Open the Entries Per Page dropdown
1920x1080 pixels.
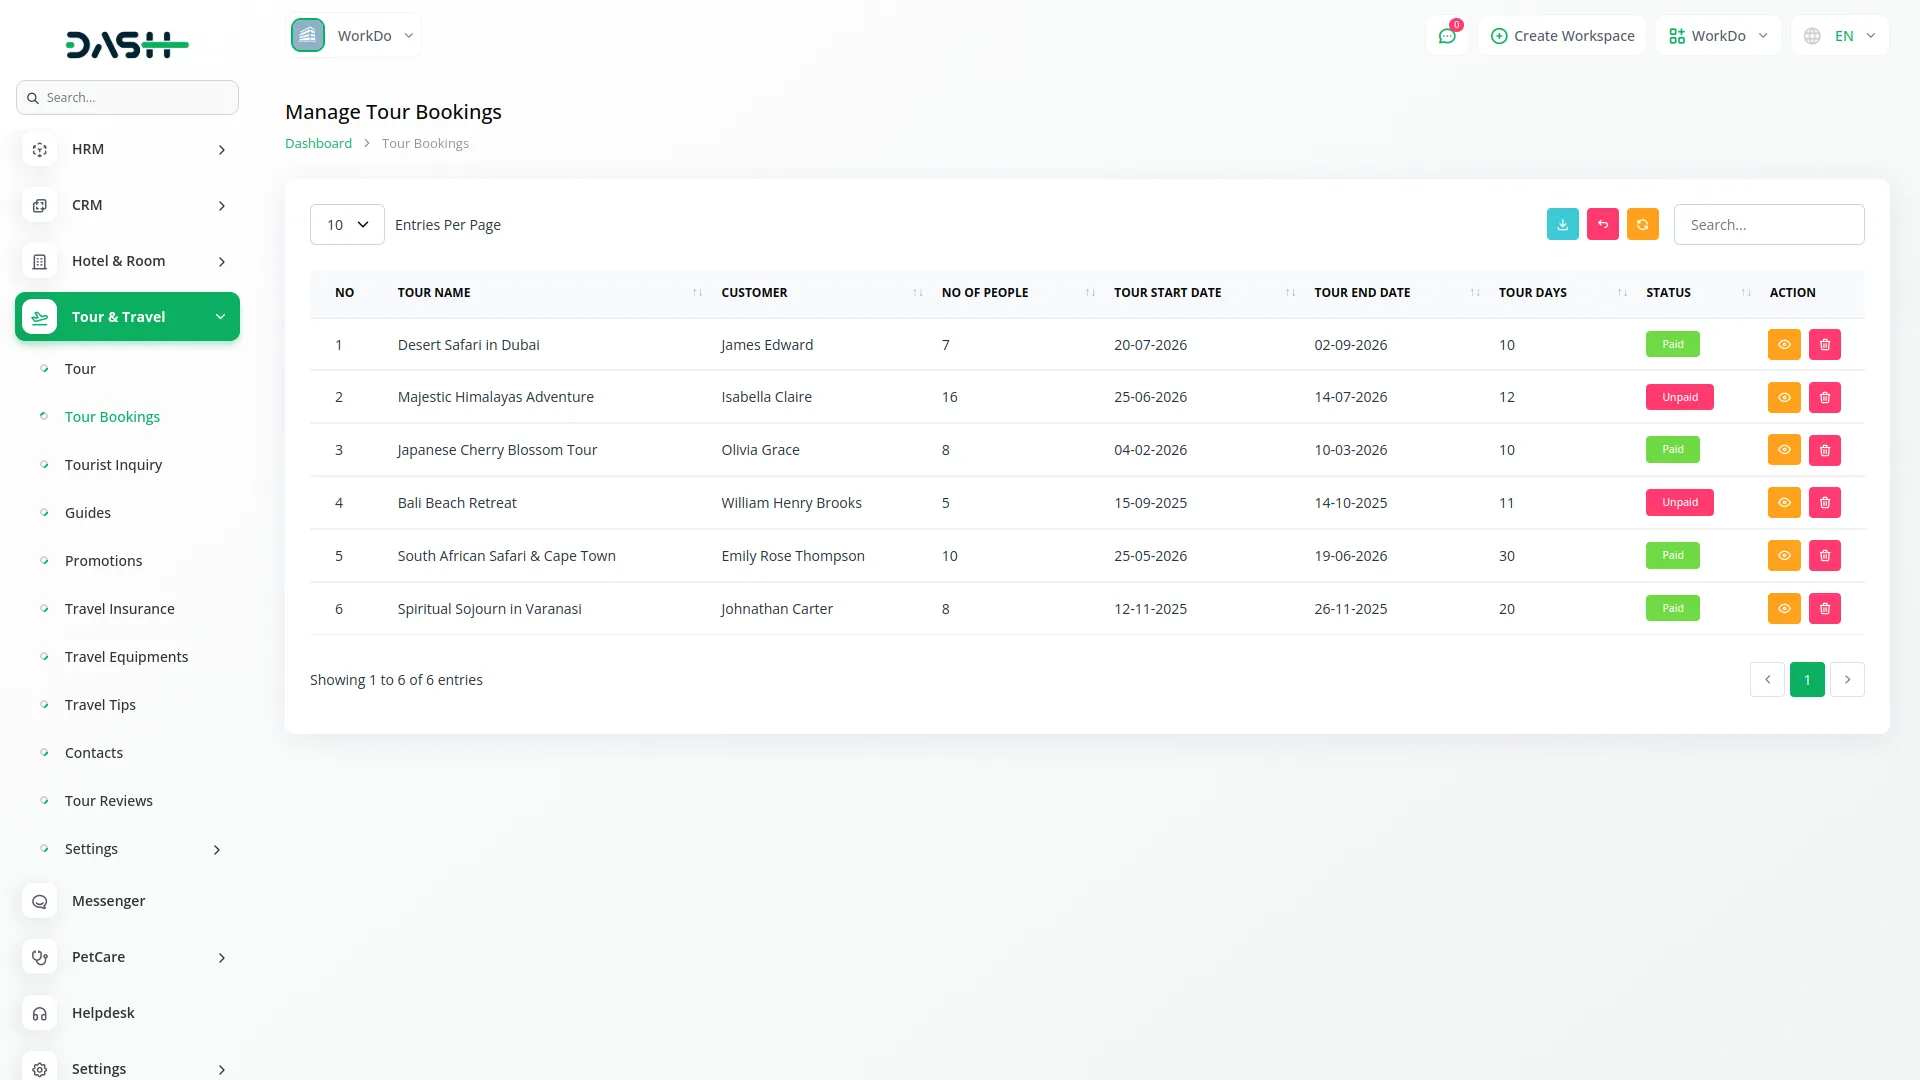pyautogui.click(x=346, y=224)
